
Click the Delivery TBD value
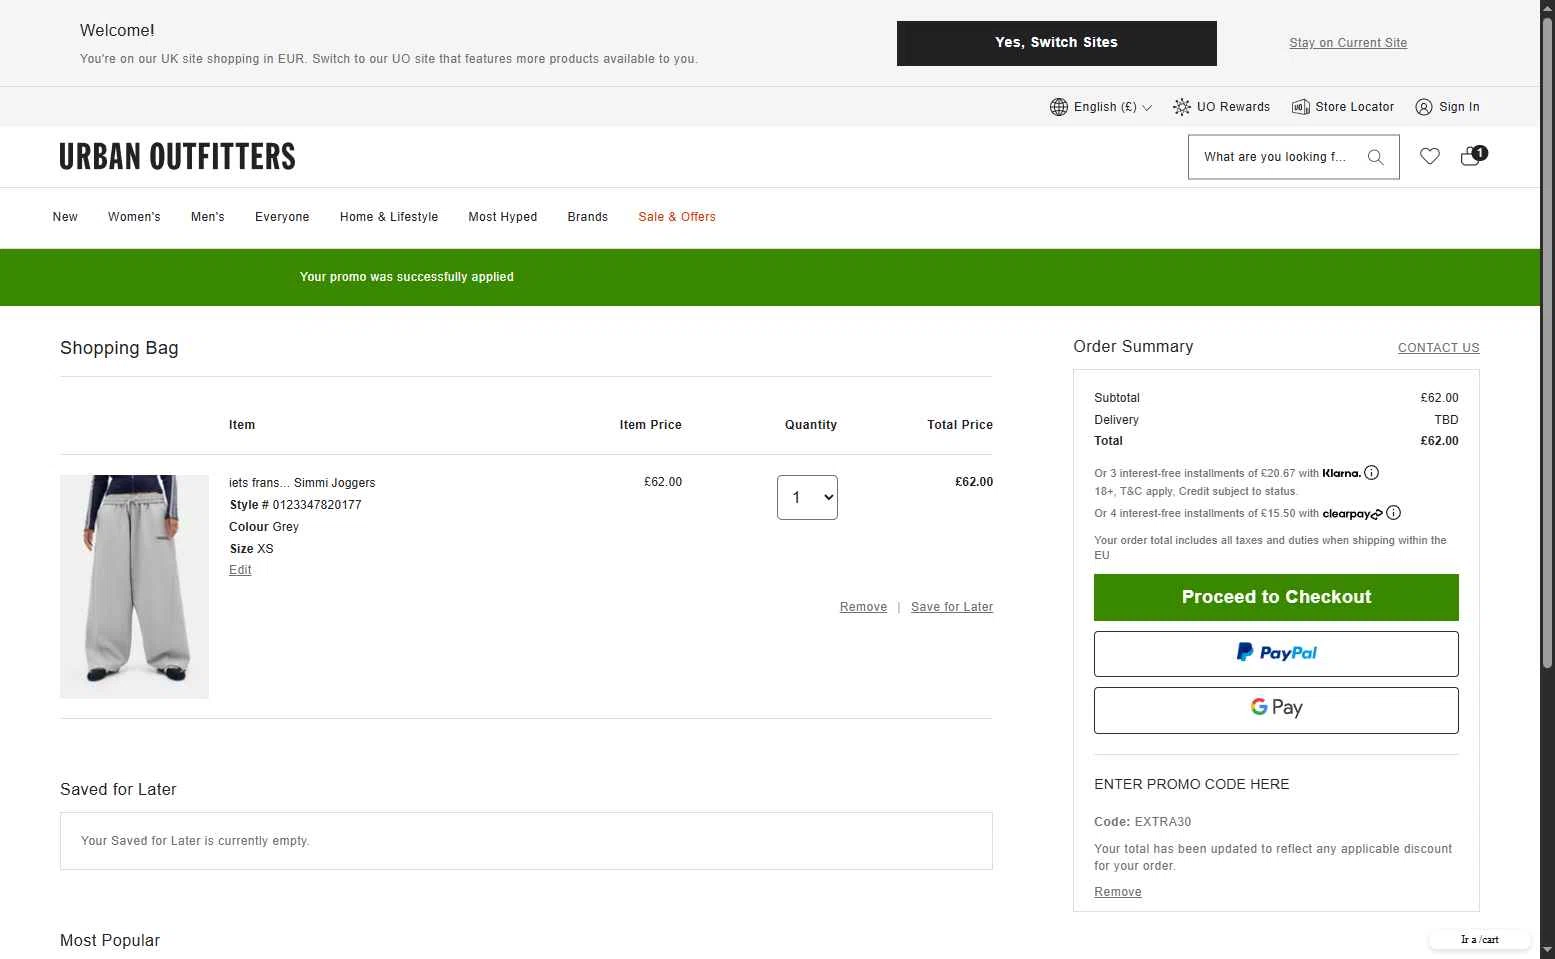tap(1446, 420)
